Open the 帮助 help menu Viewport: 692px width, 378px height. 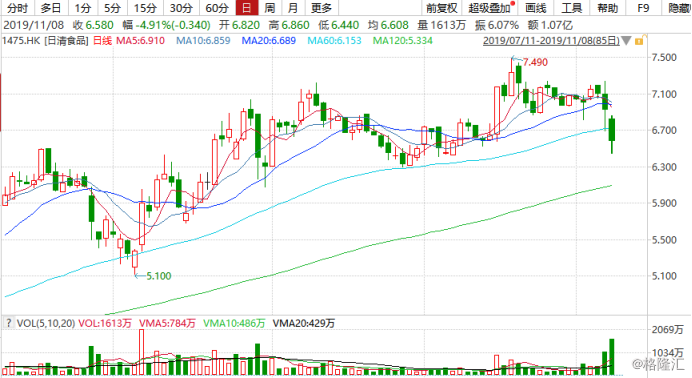tap(608, 8)
